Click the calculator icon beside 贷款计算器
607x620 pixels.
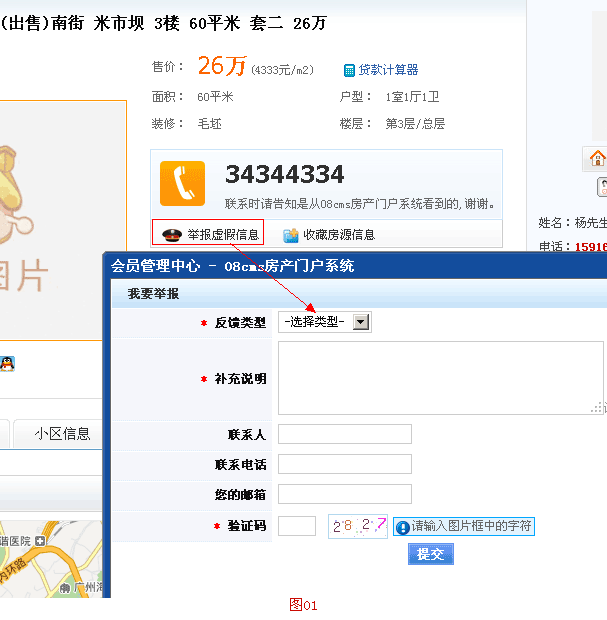pos(349,70)
